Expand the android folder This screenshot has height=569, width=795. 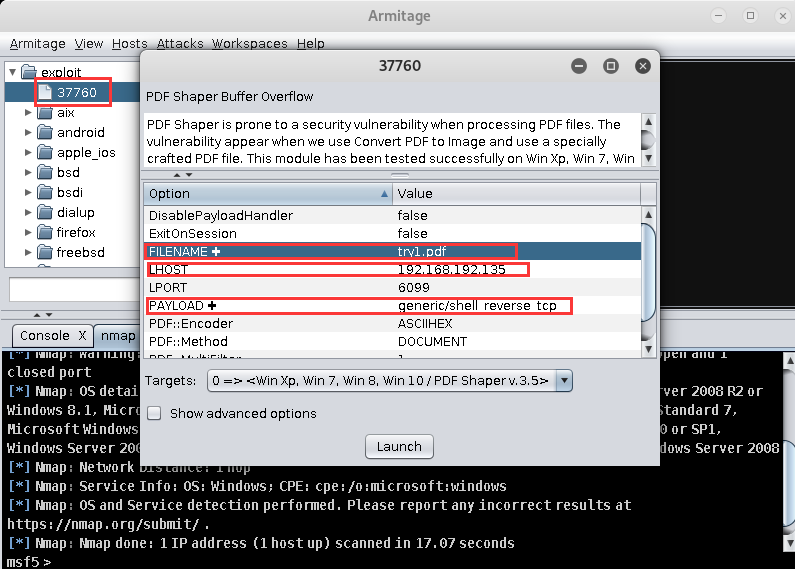coord(28,132)
